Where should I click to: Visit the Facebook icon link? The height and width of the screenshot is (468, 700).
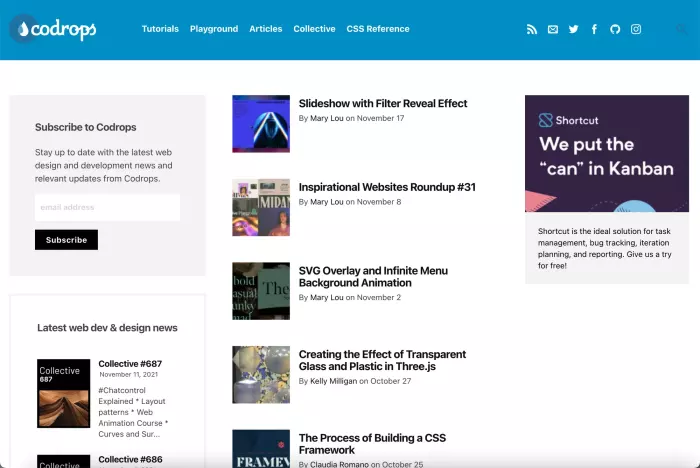click(x=594, y=29)
